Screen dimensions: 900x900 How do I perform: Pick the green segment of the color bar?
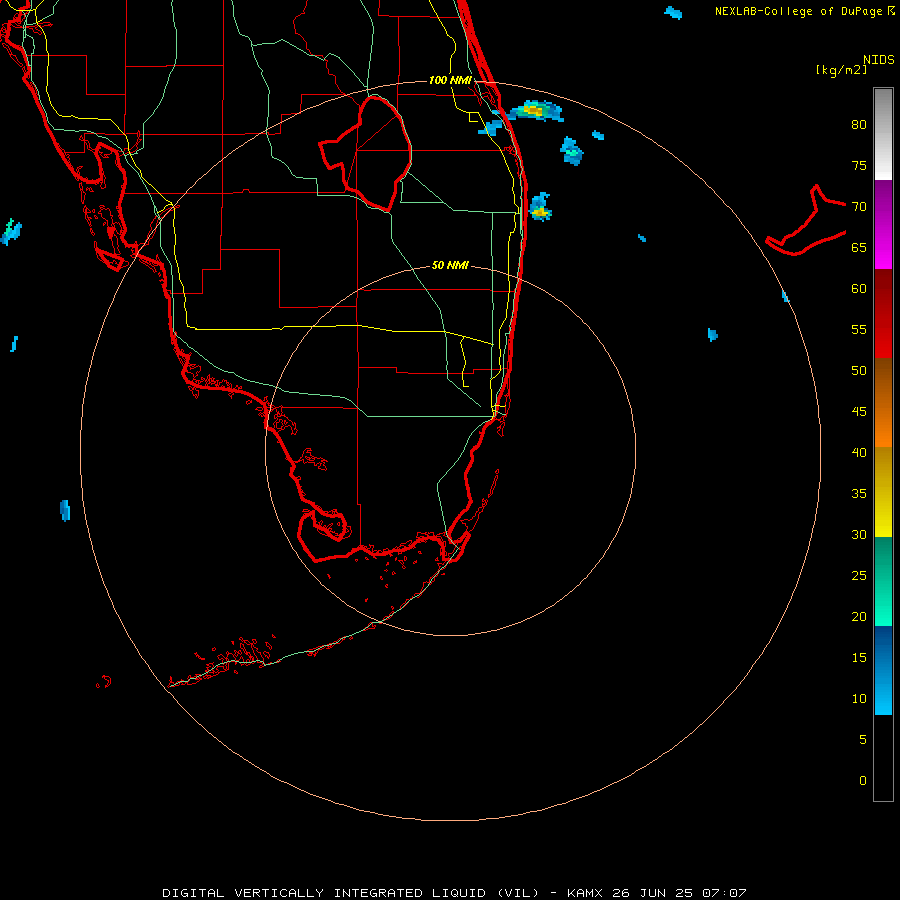pyautogui.click(x=883, y=581)
